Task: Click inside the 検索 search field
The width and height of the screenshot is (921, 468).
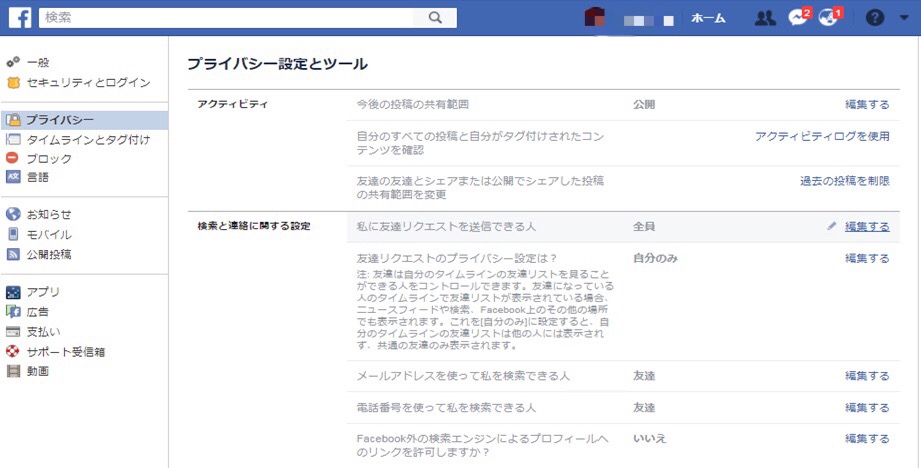Action: coord(226,18)
